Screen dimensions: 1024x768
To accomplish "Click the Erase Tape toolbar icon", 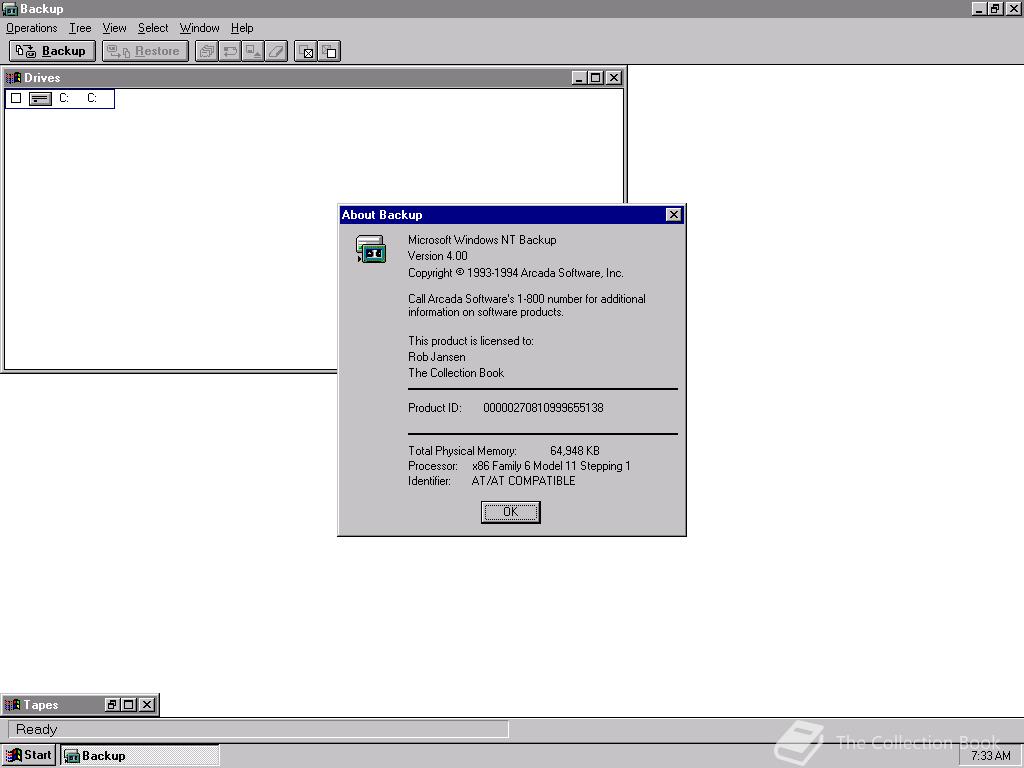I will 276,51.
